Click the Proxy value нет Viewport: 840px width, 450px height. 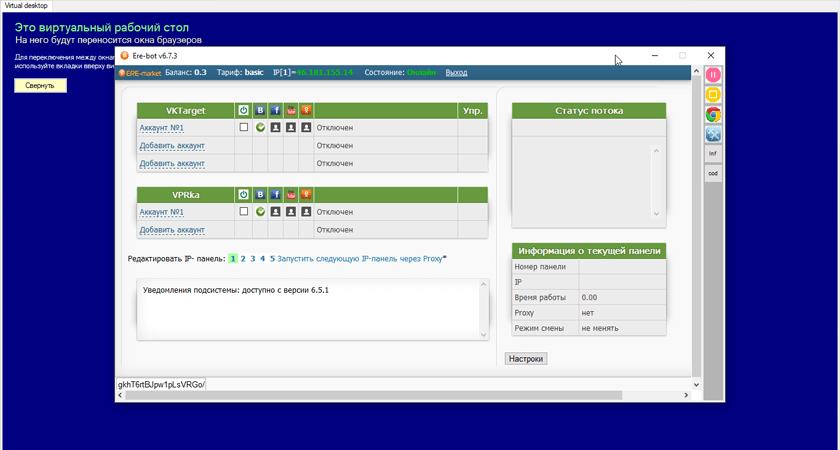click(x=587, y=313)
